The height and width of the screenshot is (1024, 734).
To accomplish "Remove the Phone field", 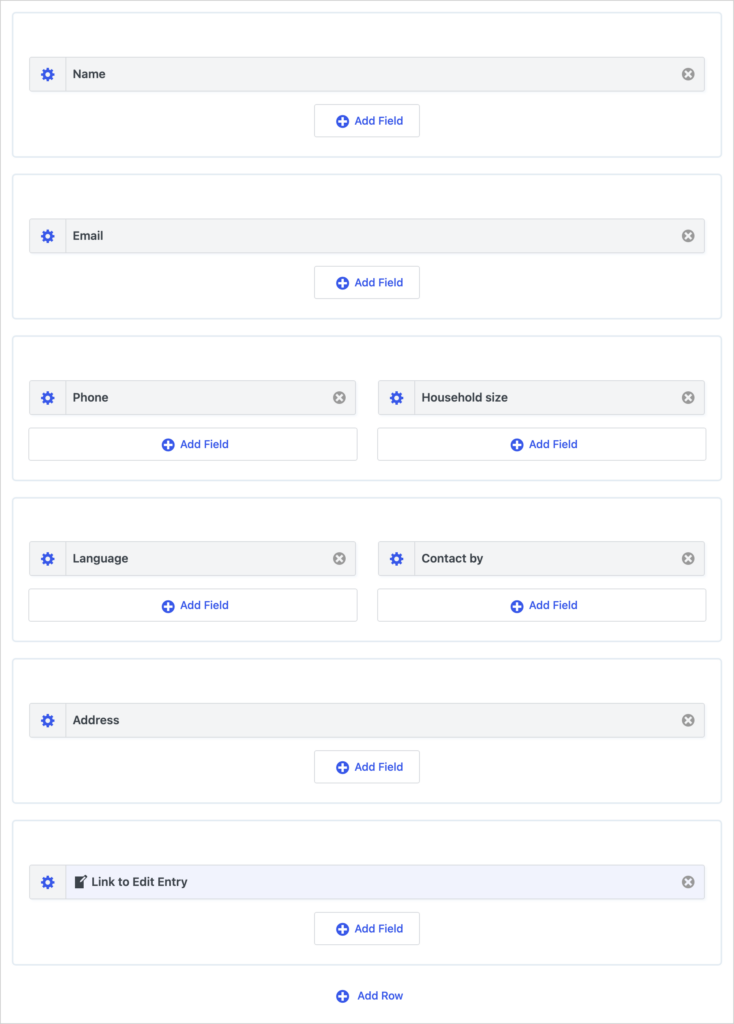I will tap(340, 398).
